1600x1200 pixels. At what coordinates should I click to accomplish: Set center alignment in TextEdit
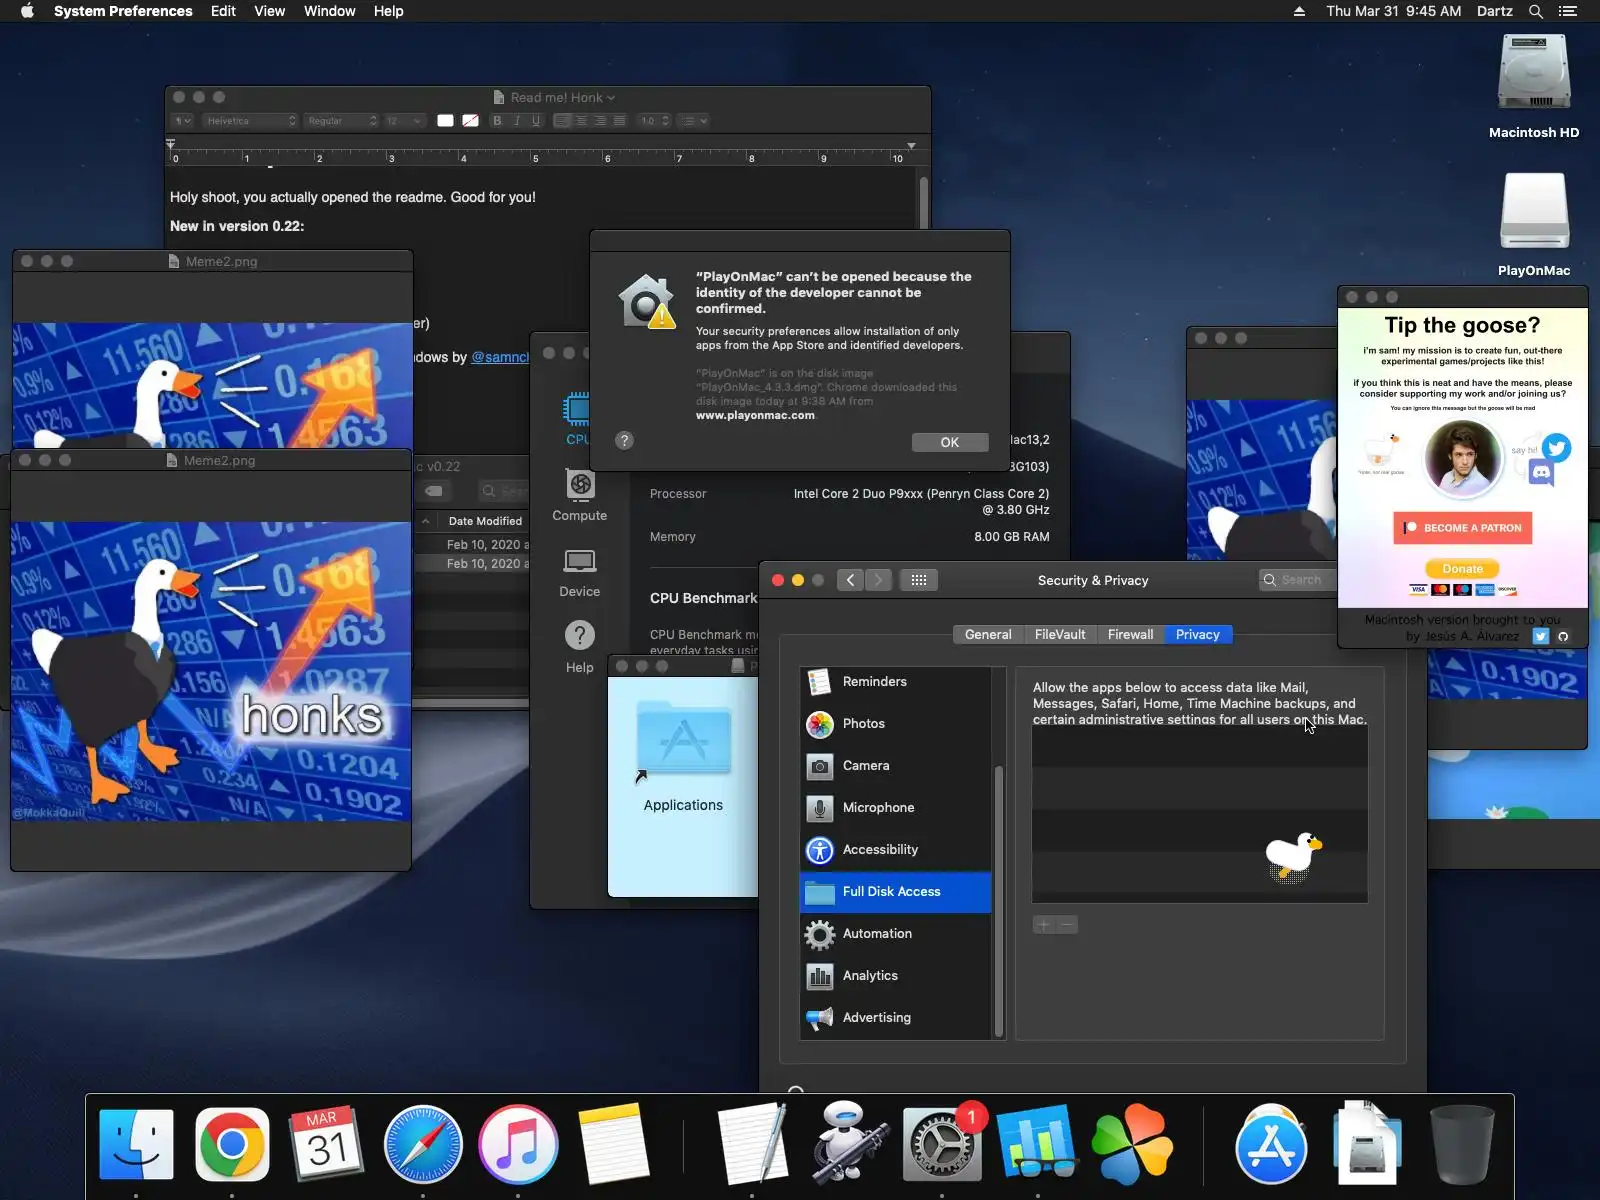coord(581,121)
